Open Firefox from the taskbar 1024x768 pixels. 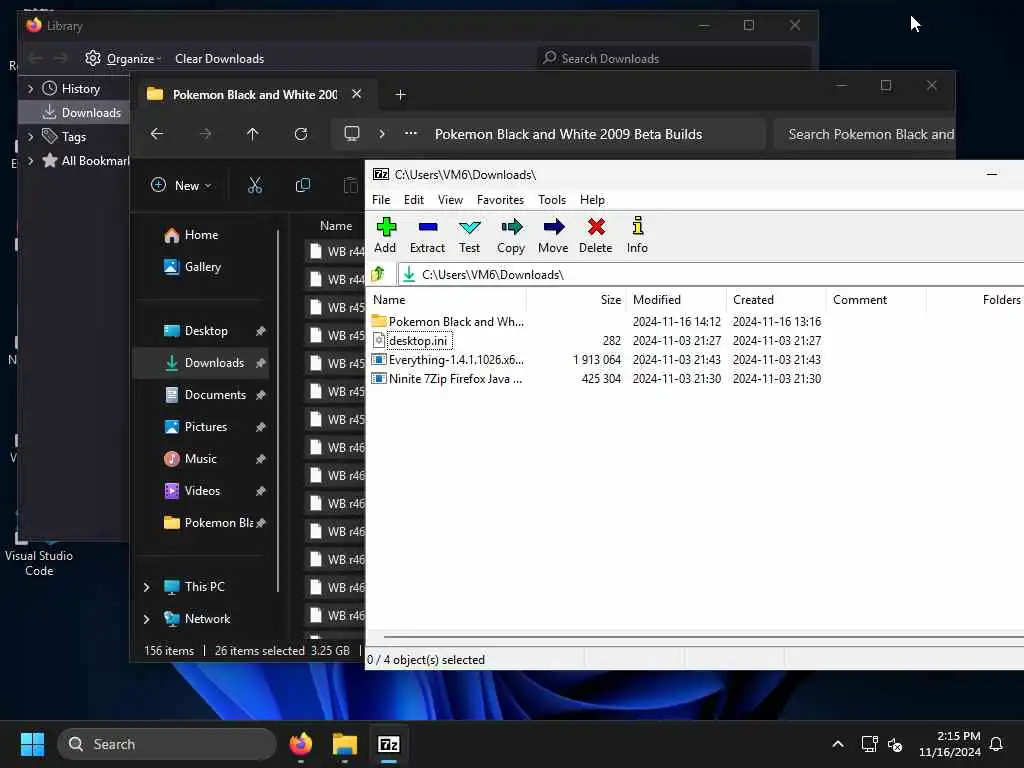pos(300,744)
